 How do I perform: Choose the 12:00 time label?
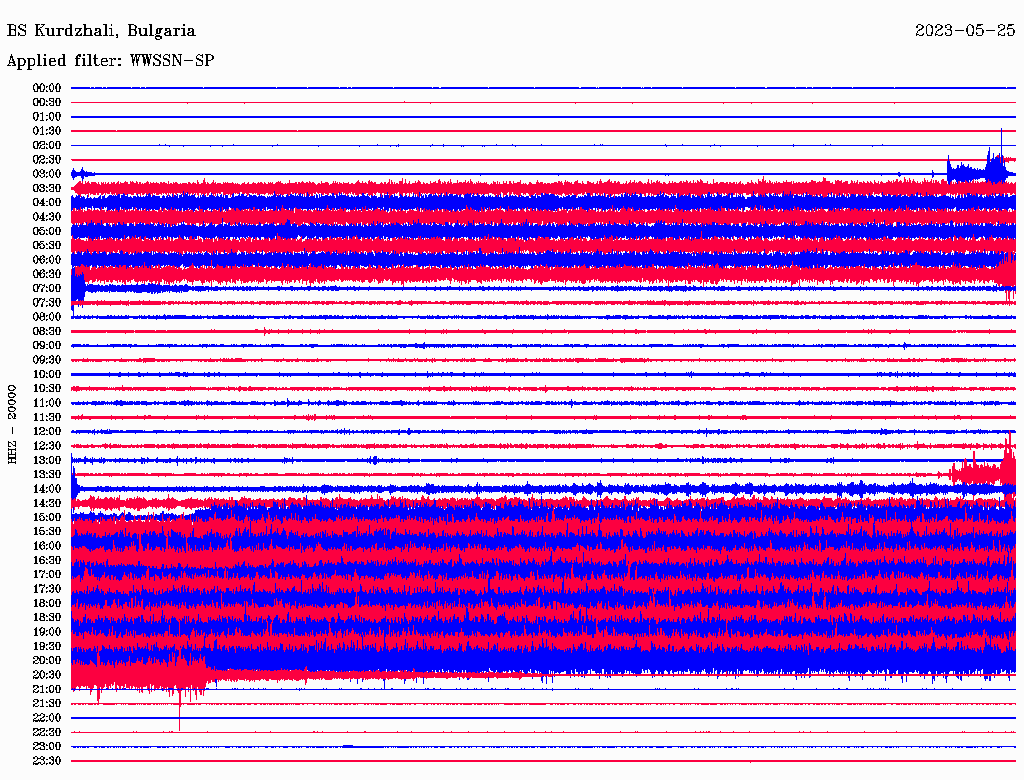(x=47, y=431)
